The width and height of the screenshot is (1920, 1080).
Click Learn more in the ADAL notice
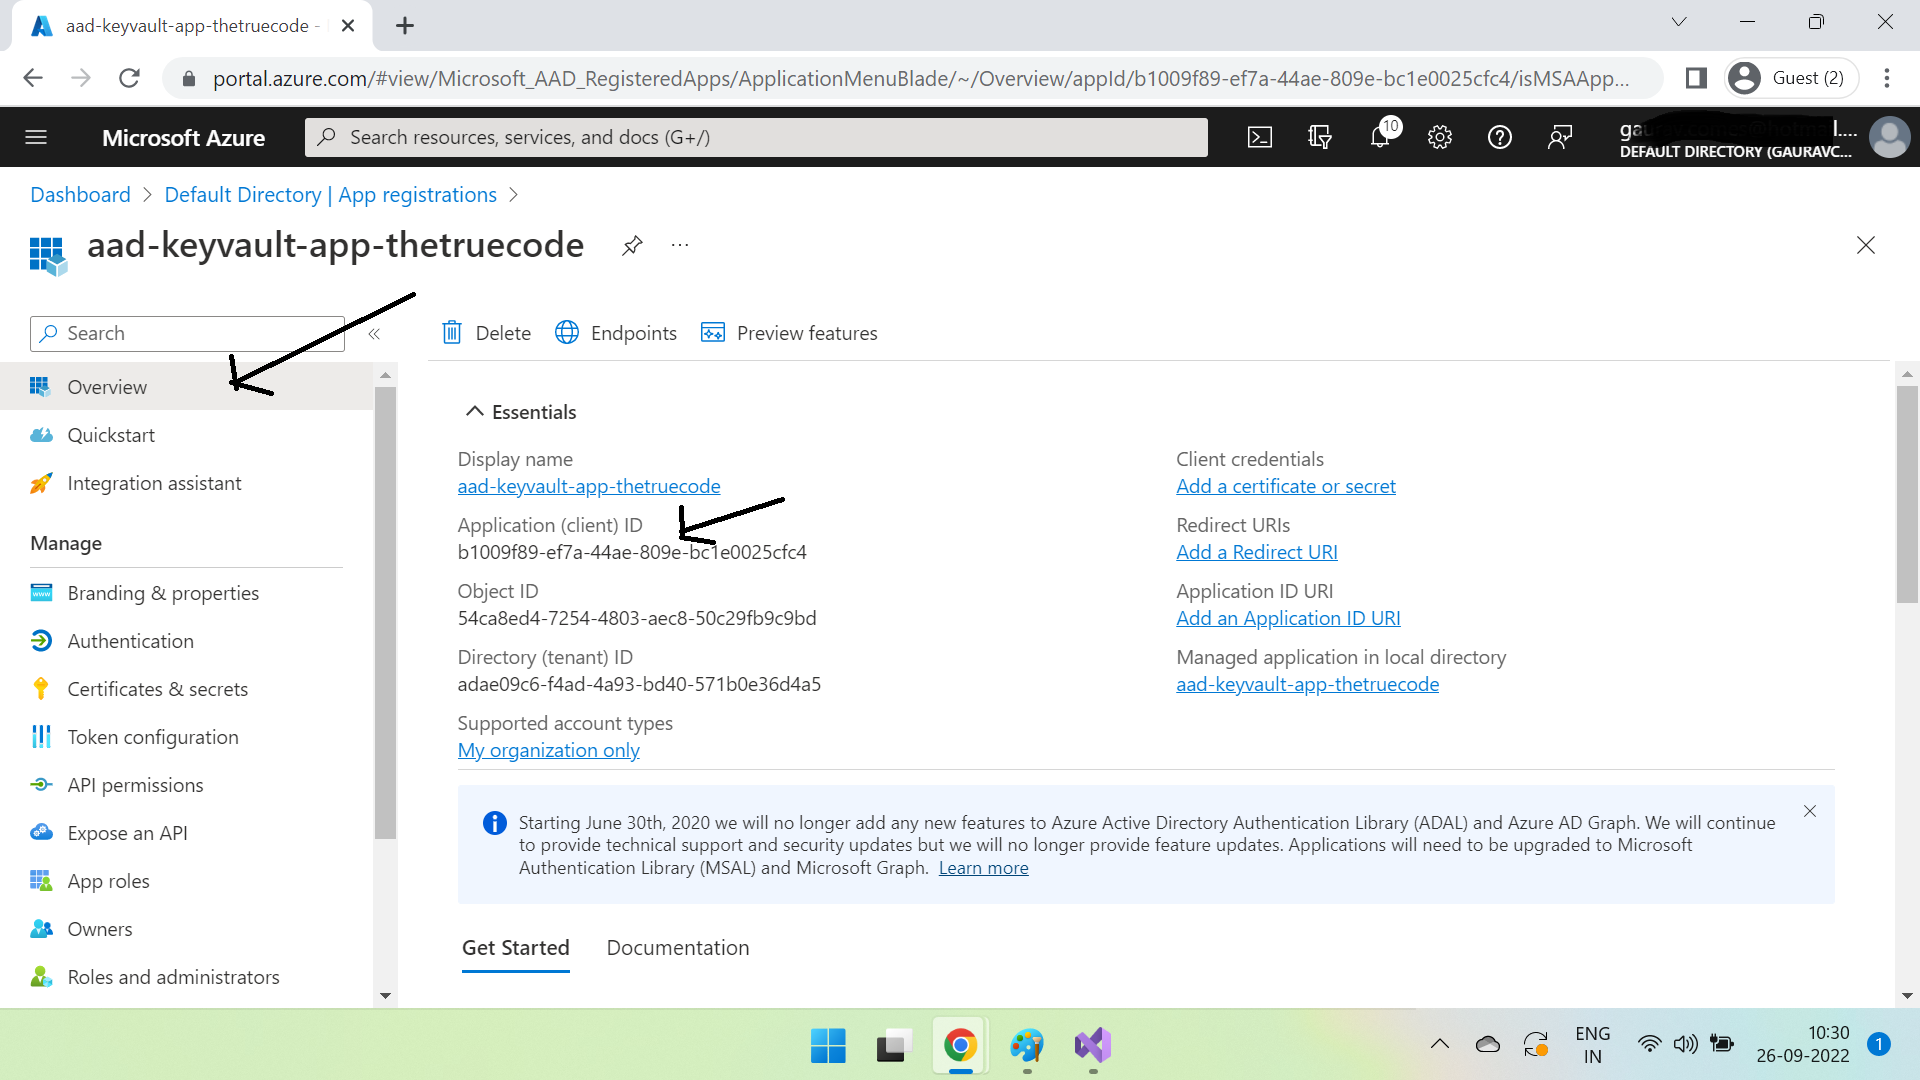(x=984, y=868)
